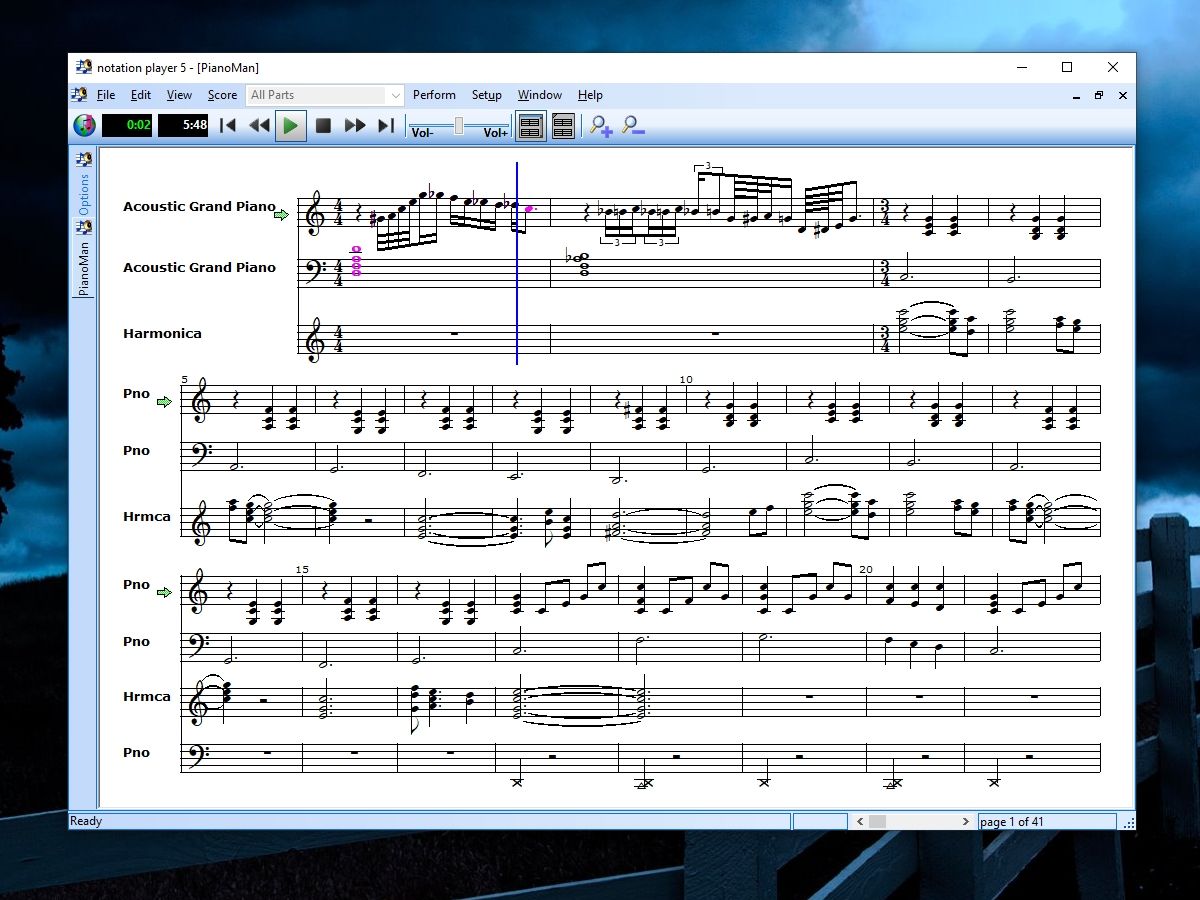
Task: Close the inner PianoMan document window
Action: (1123, 95)
